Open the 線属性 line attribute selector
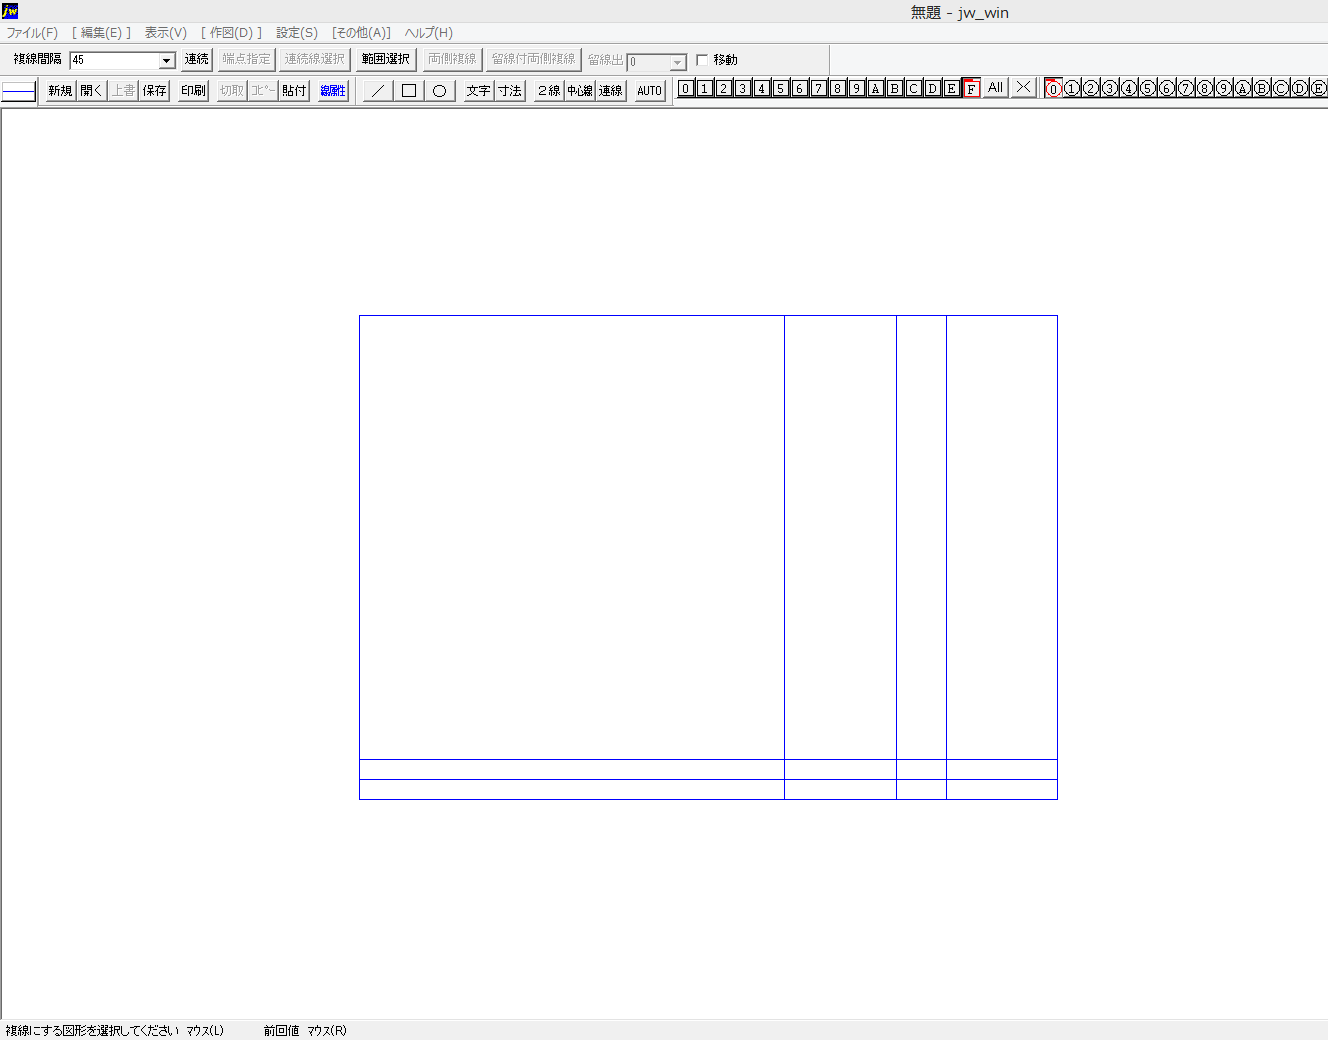The height and width of the screenshot is (1040, 1328). click(333, 91)
